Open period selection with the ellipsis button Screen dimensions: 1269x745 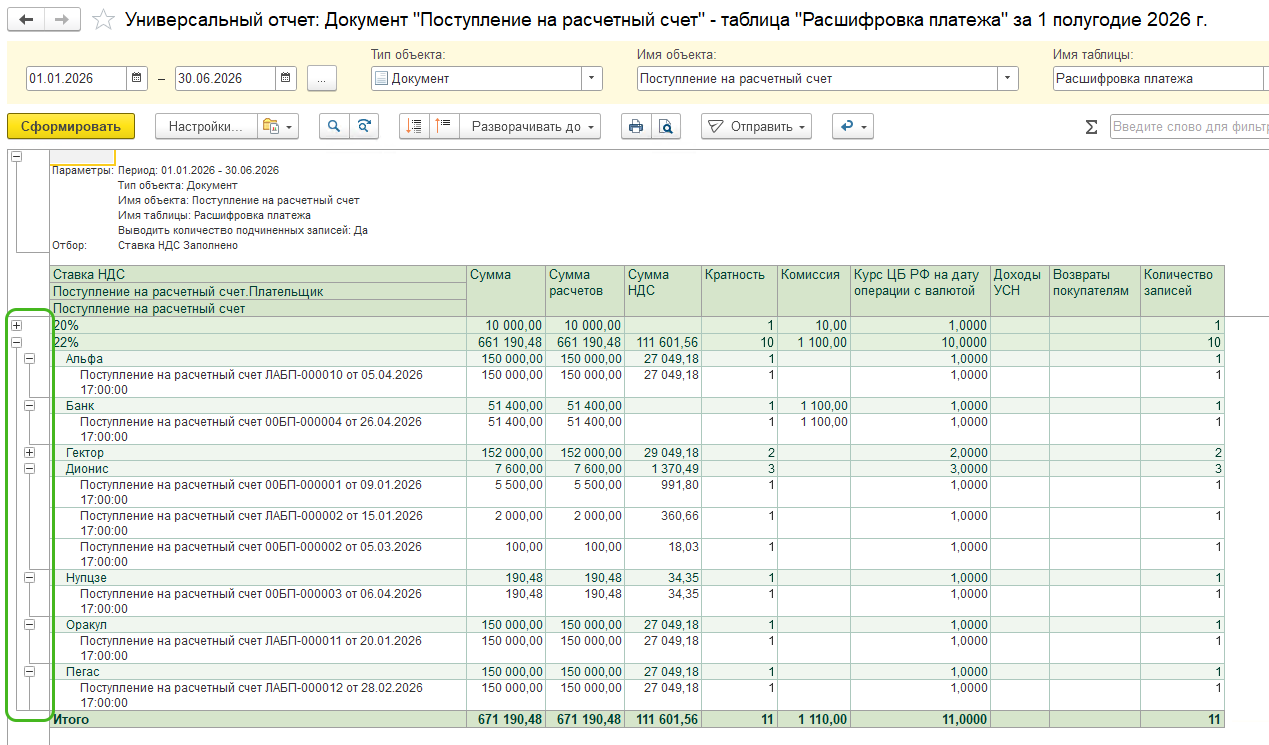coord(322,78)
